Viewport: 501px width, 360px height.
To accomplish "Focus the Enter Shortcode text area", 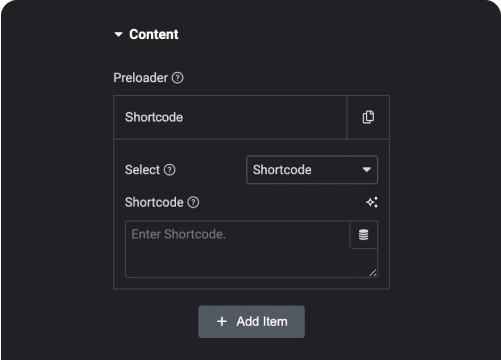I will (x=237, y=249).
